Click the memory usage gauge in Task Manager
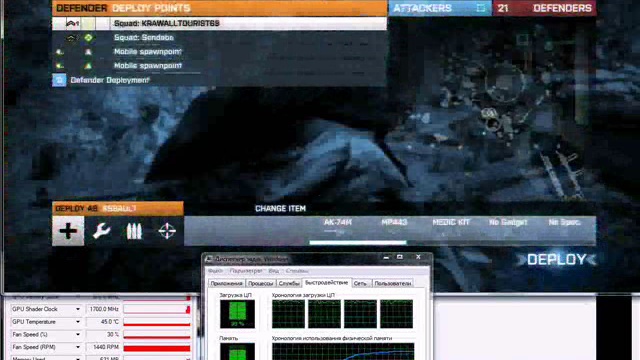Viewport: 640px width, 360px height. (x=237, y=351)
